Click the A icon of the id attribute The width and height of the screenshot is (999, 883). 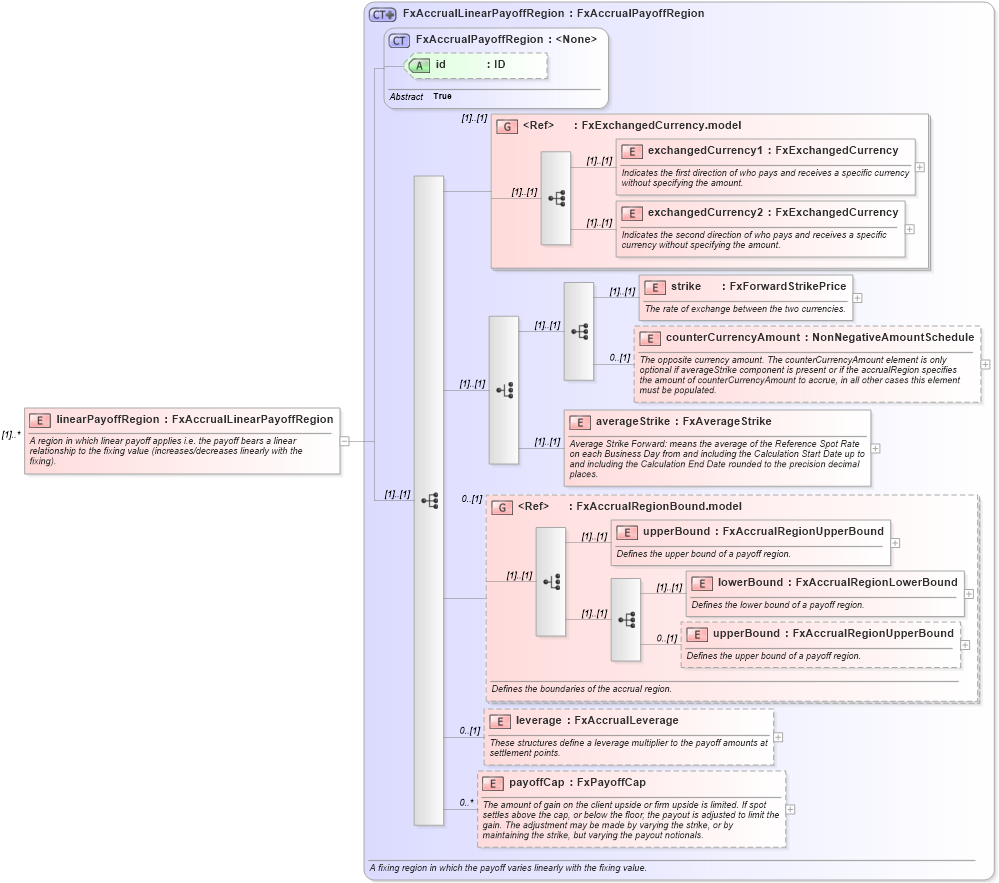421,65
